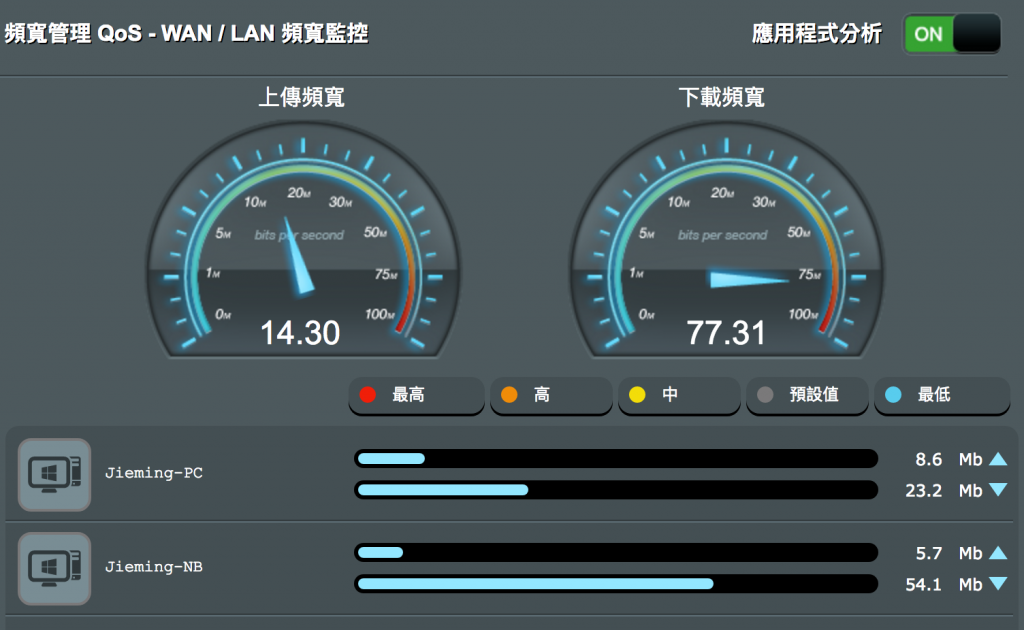1024x630 pixels.
Task: Choose the 預設值 priority label
Action: [814, 394]
